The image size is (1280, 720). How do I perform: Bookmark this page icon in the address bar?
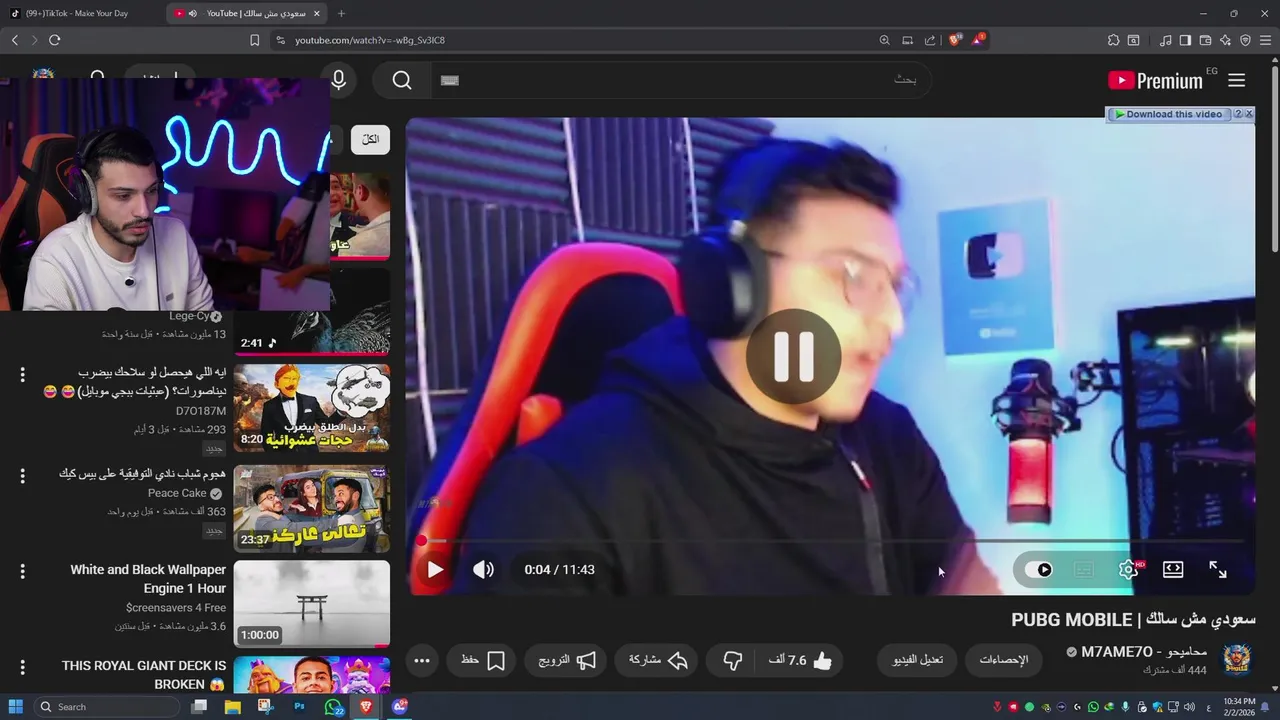coord(254,40)
